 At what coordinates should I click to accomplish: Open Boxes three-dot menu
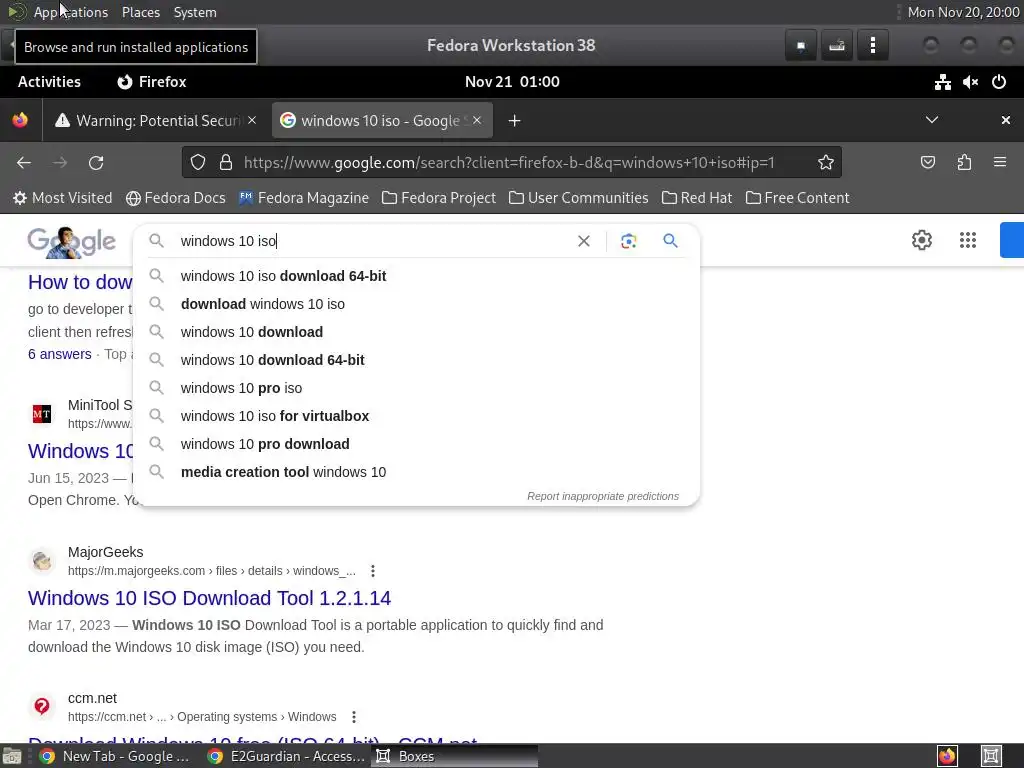coord(872,46)
